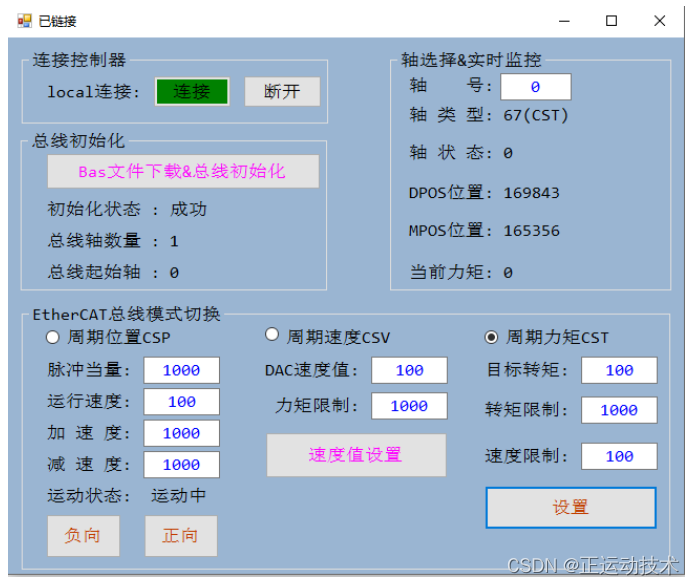The image size is (695, 585).
Task: Click the 轴号 input field
Action: [x=536, y=87]
